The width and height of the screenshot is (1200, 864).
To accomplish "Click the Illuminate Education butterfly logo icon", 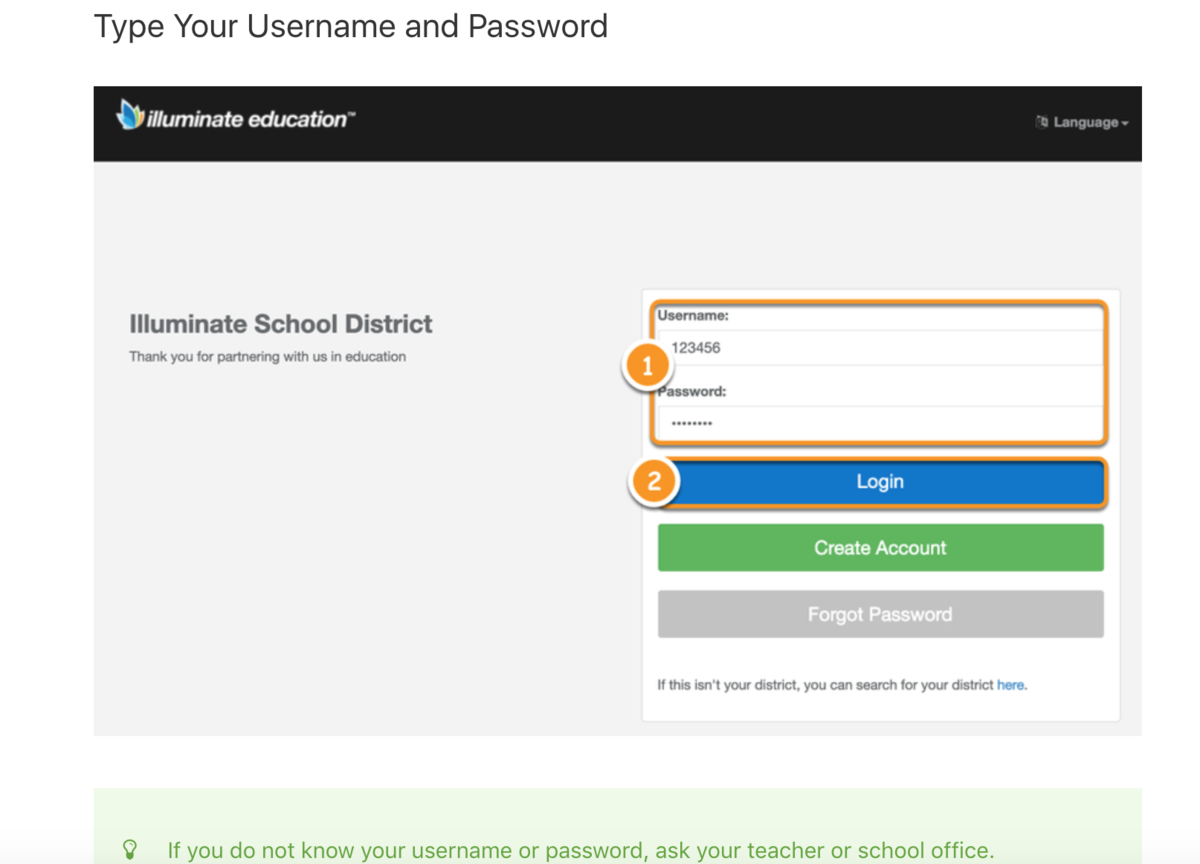I will tap(131, 115).
